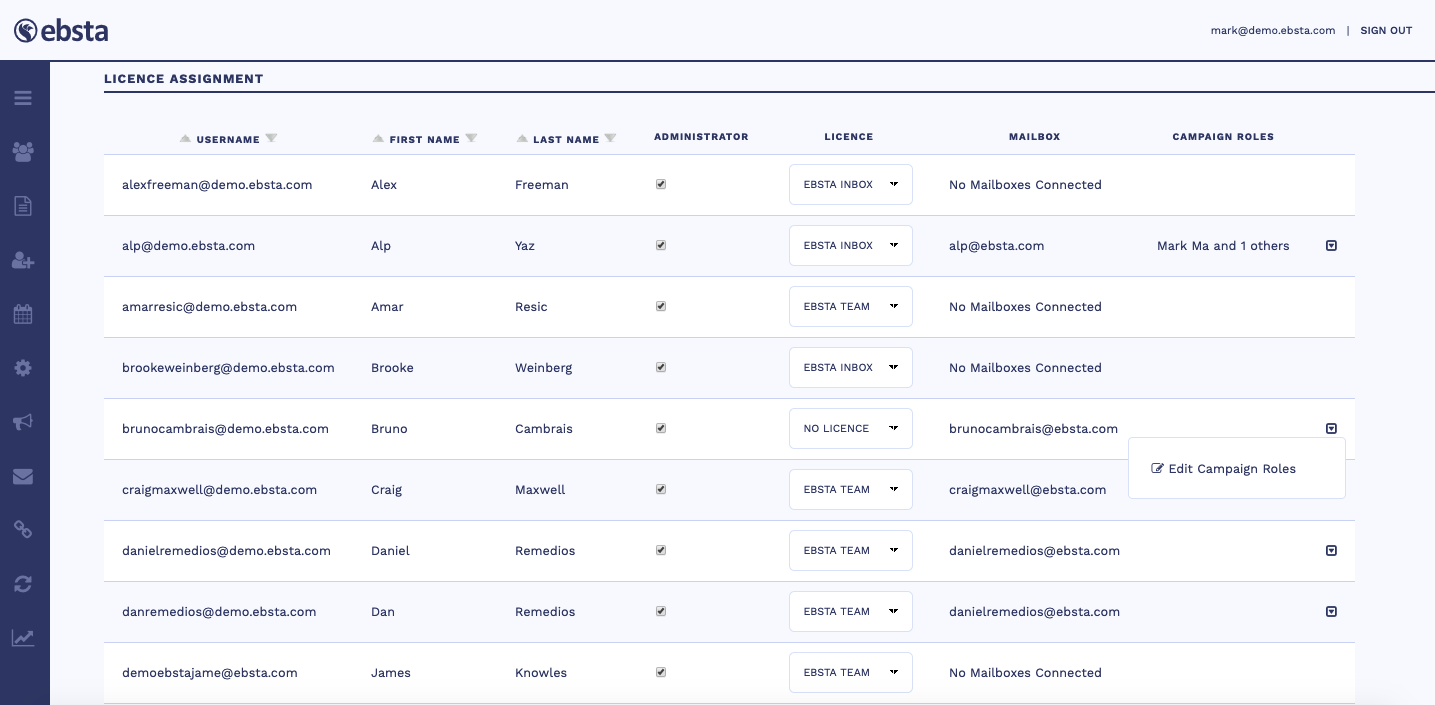Click the SIGN OUT link
The height and width of the screenshot is (705, 1435).
pos(1386,31)
